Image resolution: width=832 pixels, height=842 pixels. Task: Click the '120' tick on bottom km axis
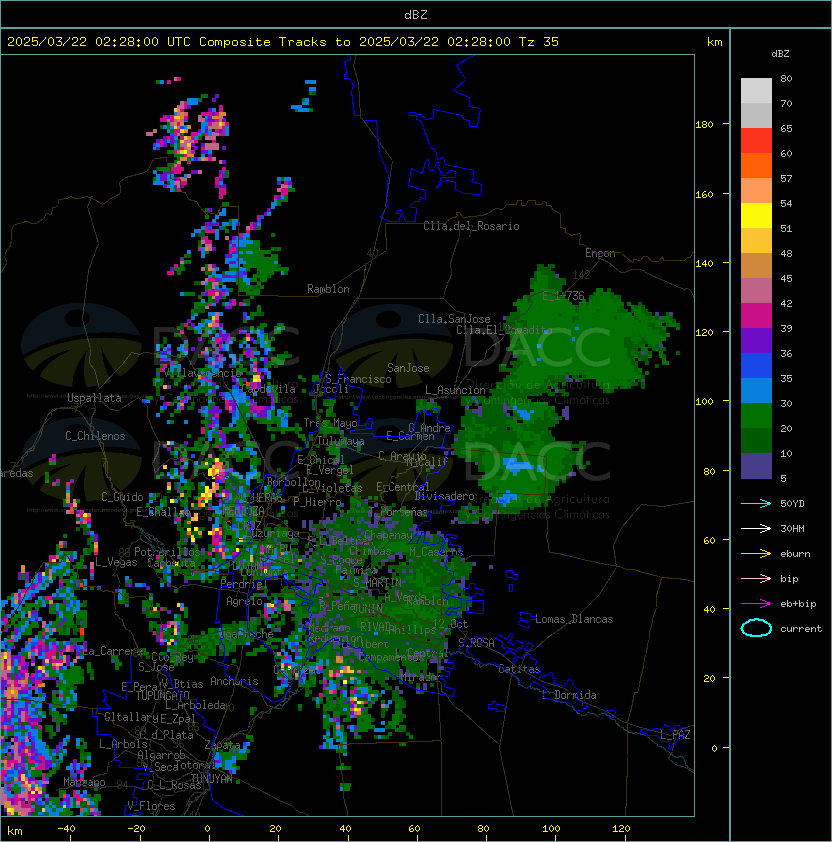tap(620, 829)
